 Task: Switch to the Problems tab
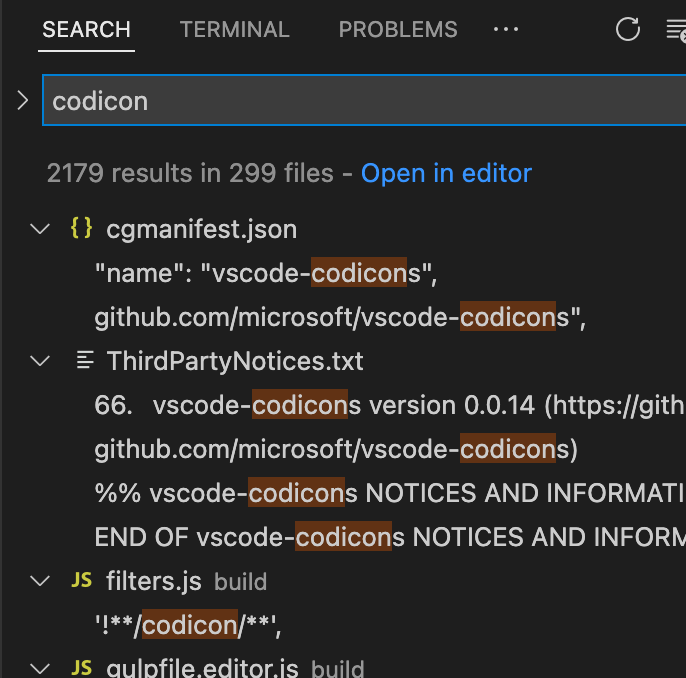pyautogui.click(x=398, y=30)
